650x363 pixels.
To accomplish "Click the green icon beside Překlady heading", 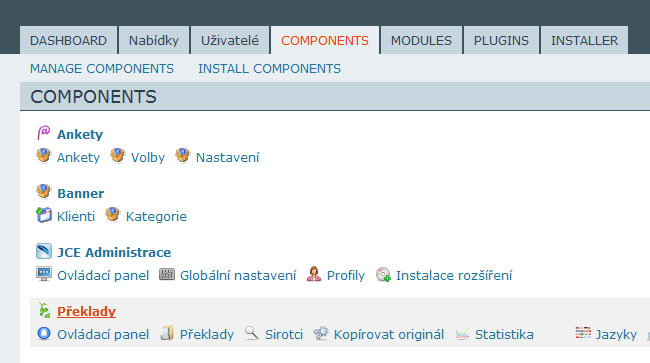I will pyautogui.click(x=44, y=310).
